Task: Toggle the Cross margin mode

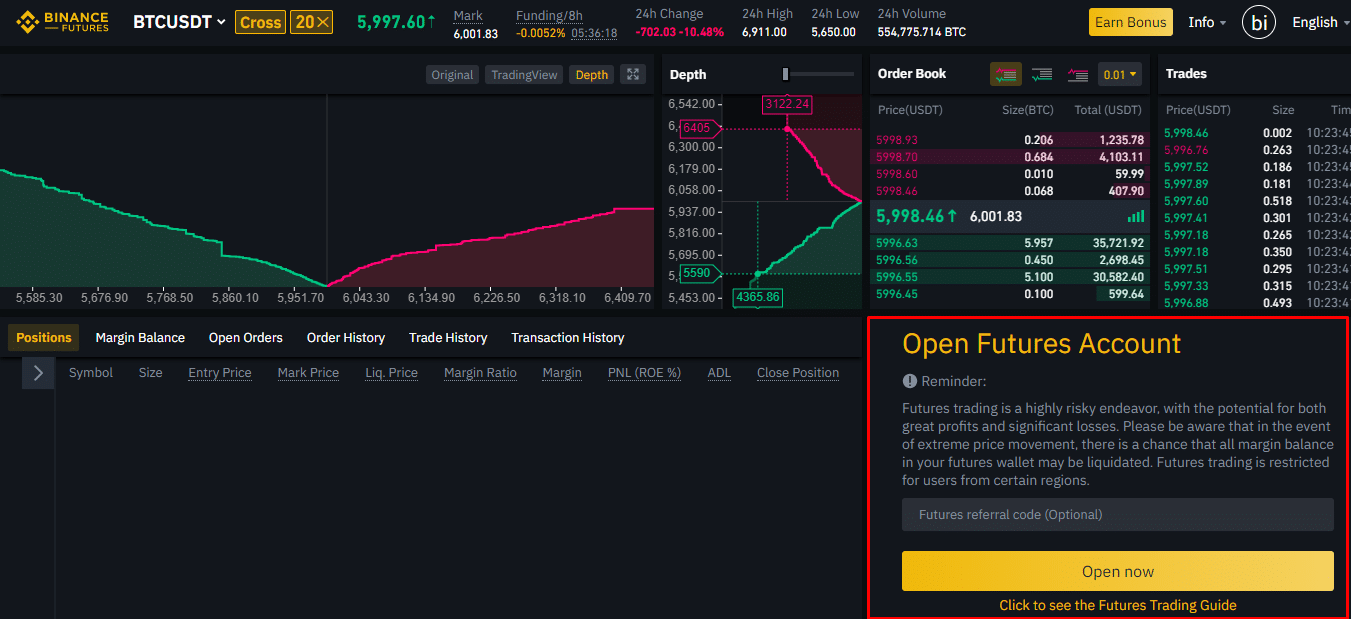Action: [x=260, y=22]
